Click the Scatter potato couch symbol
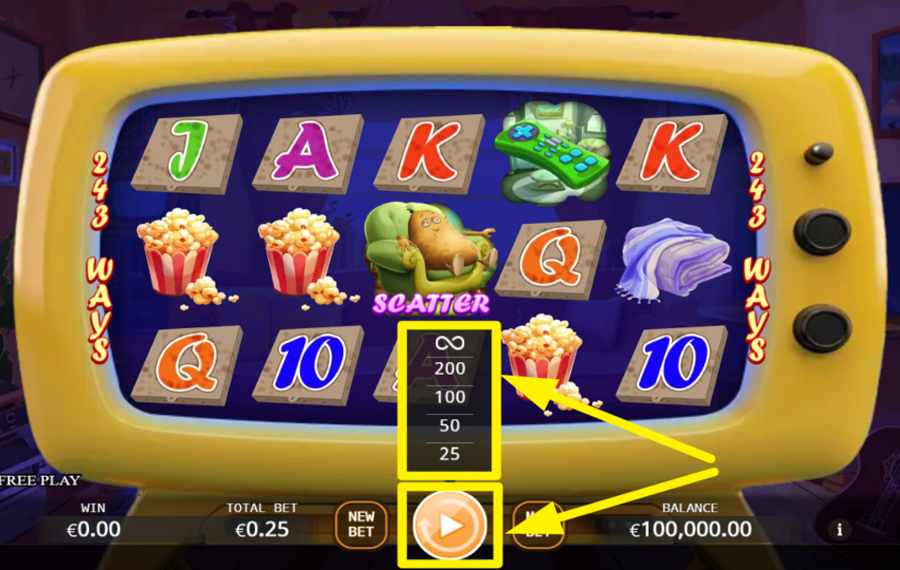The height and width of the screenshot is (570, 900). tap(430, 258)
